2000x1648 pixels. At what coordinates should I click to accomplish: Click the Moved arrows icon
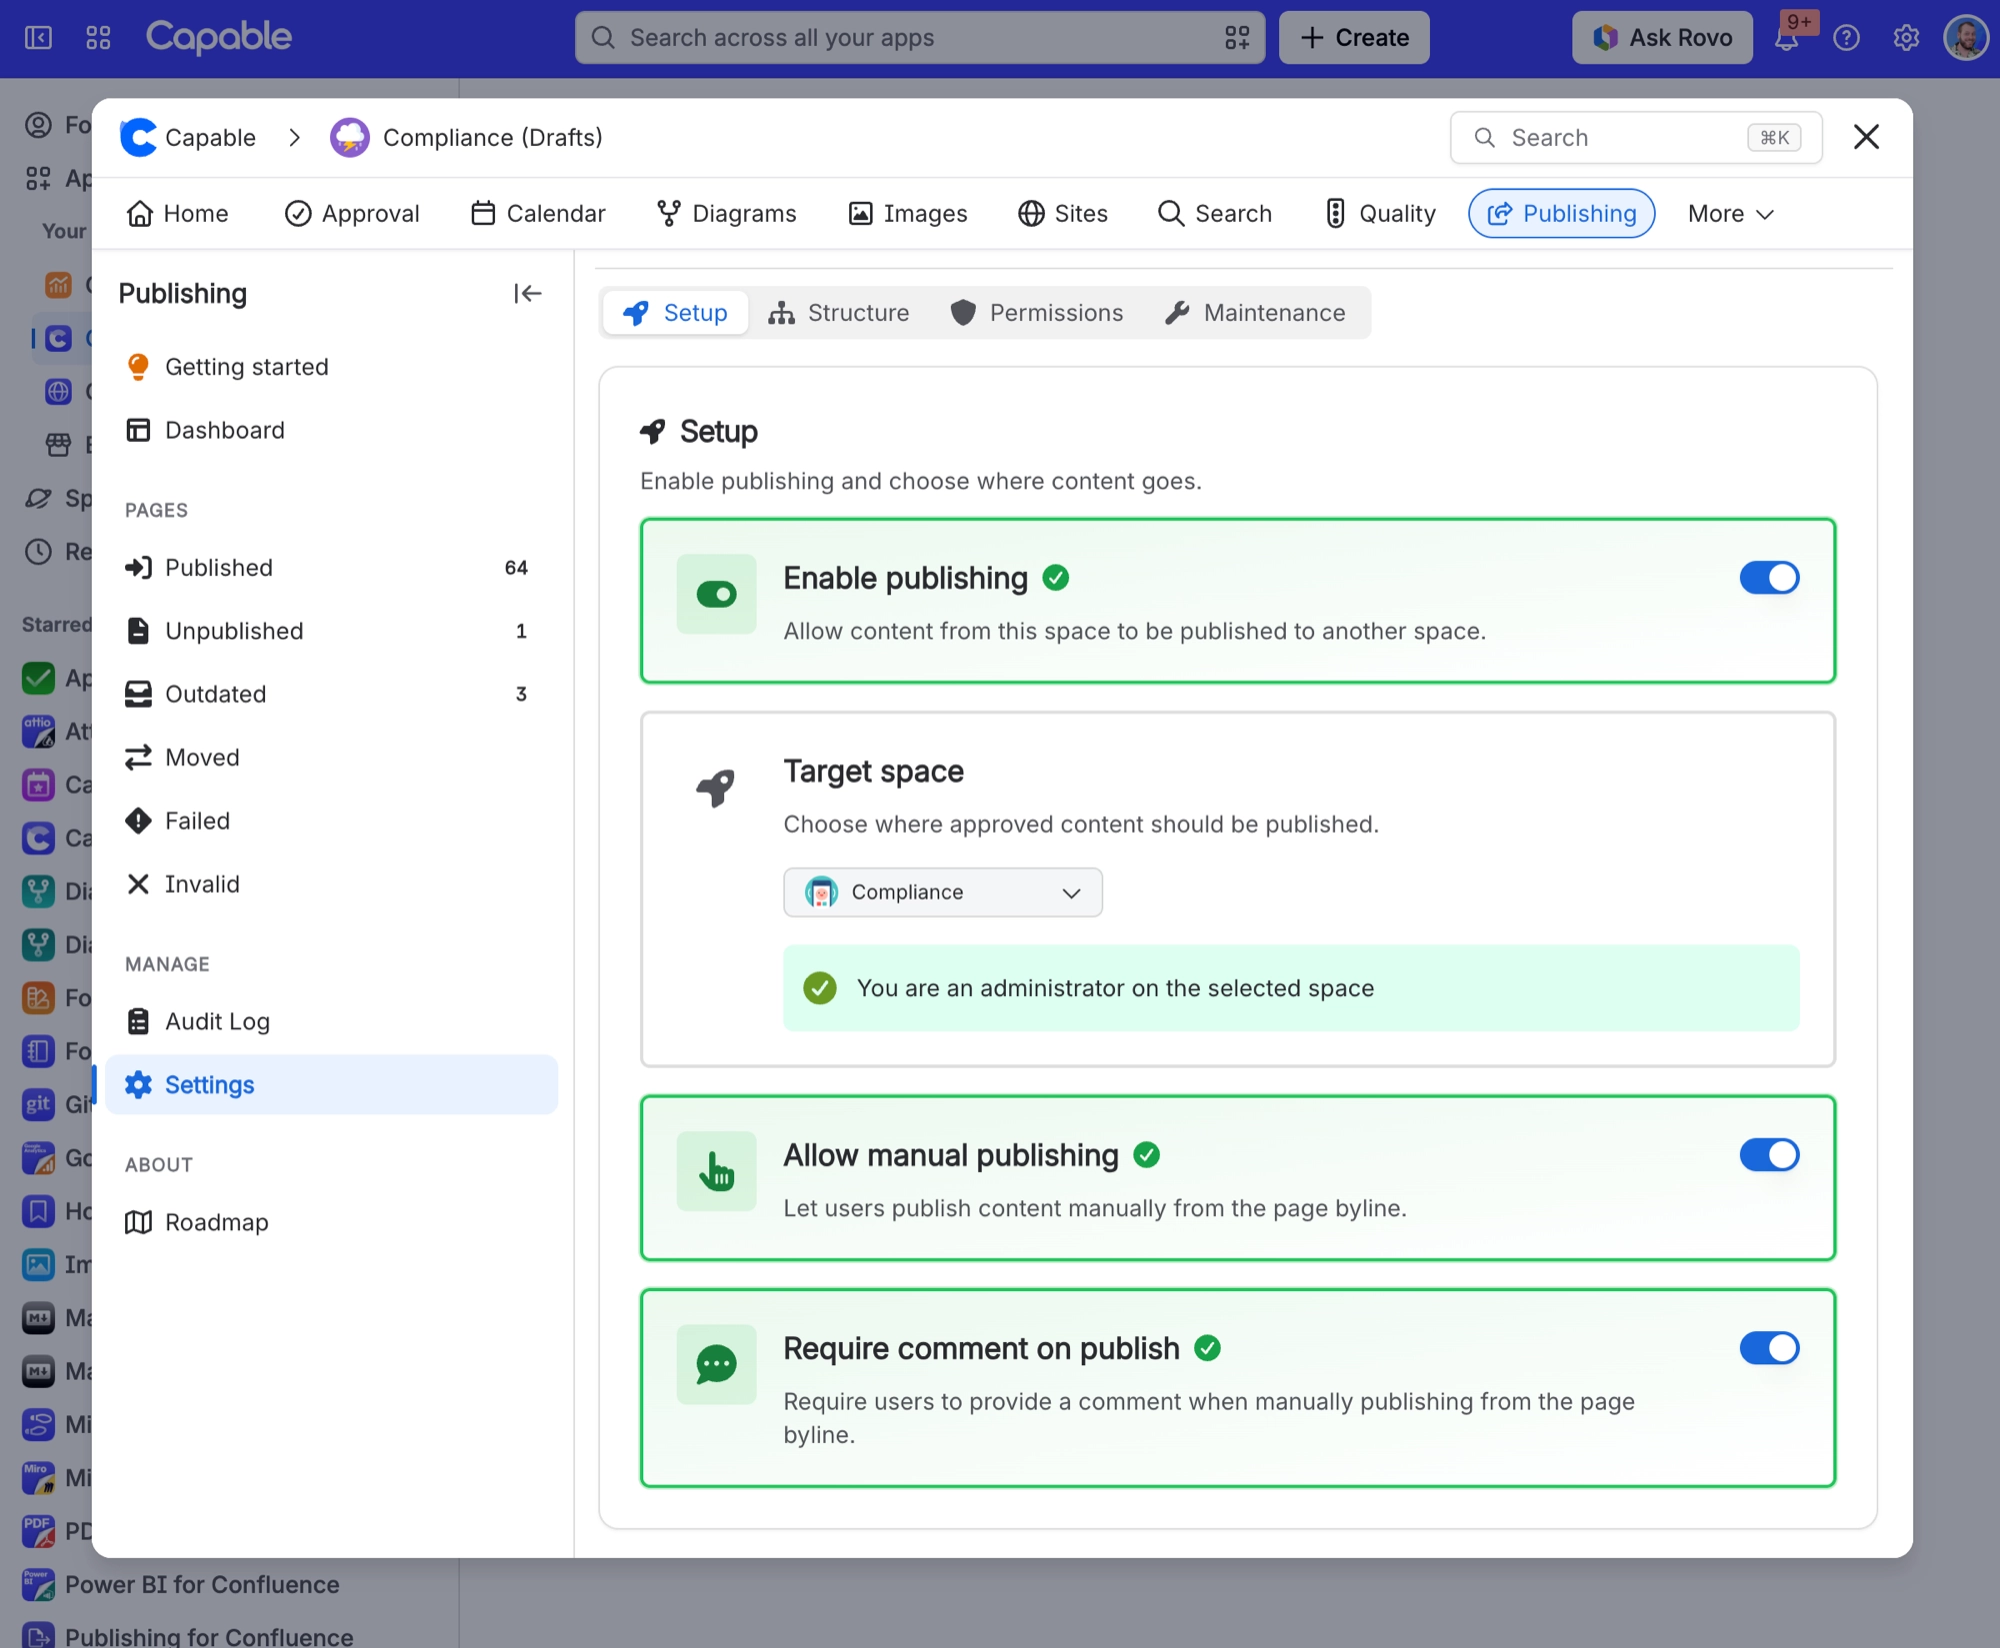(138, 757)
